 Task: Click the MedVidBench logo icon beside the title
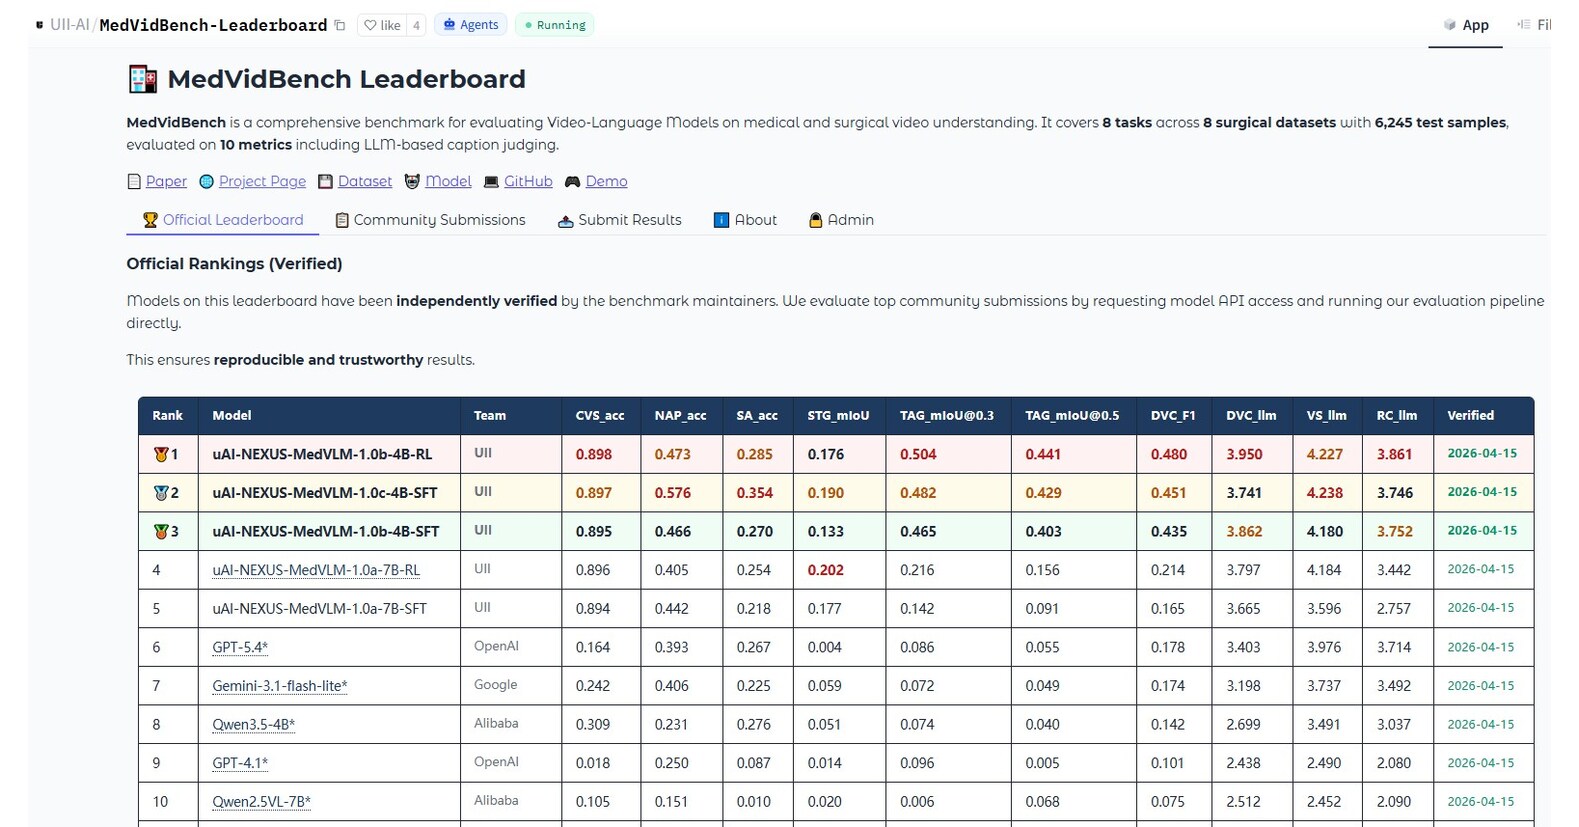point(142,79)
